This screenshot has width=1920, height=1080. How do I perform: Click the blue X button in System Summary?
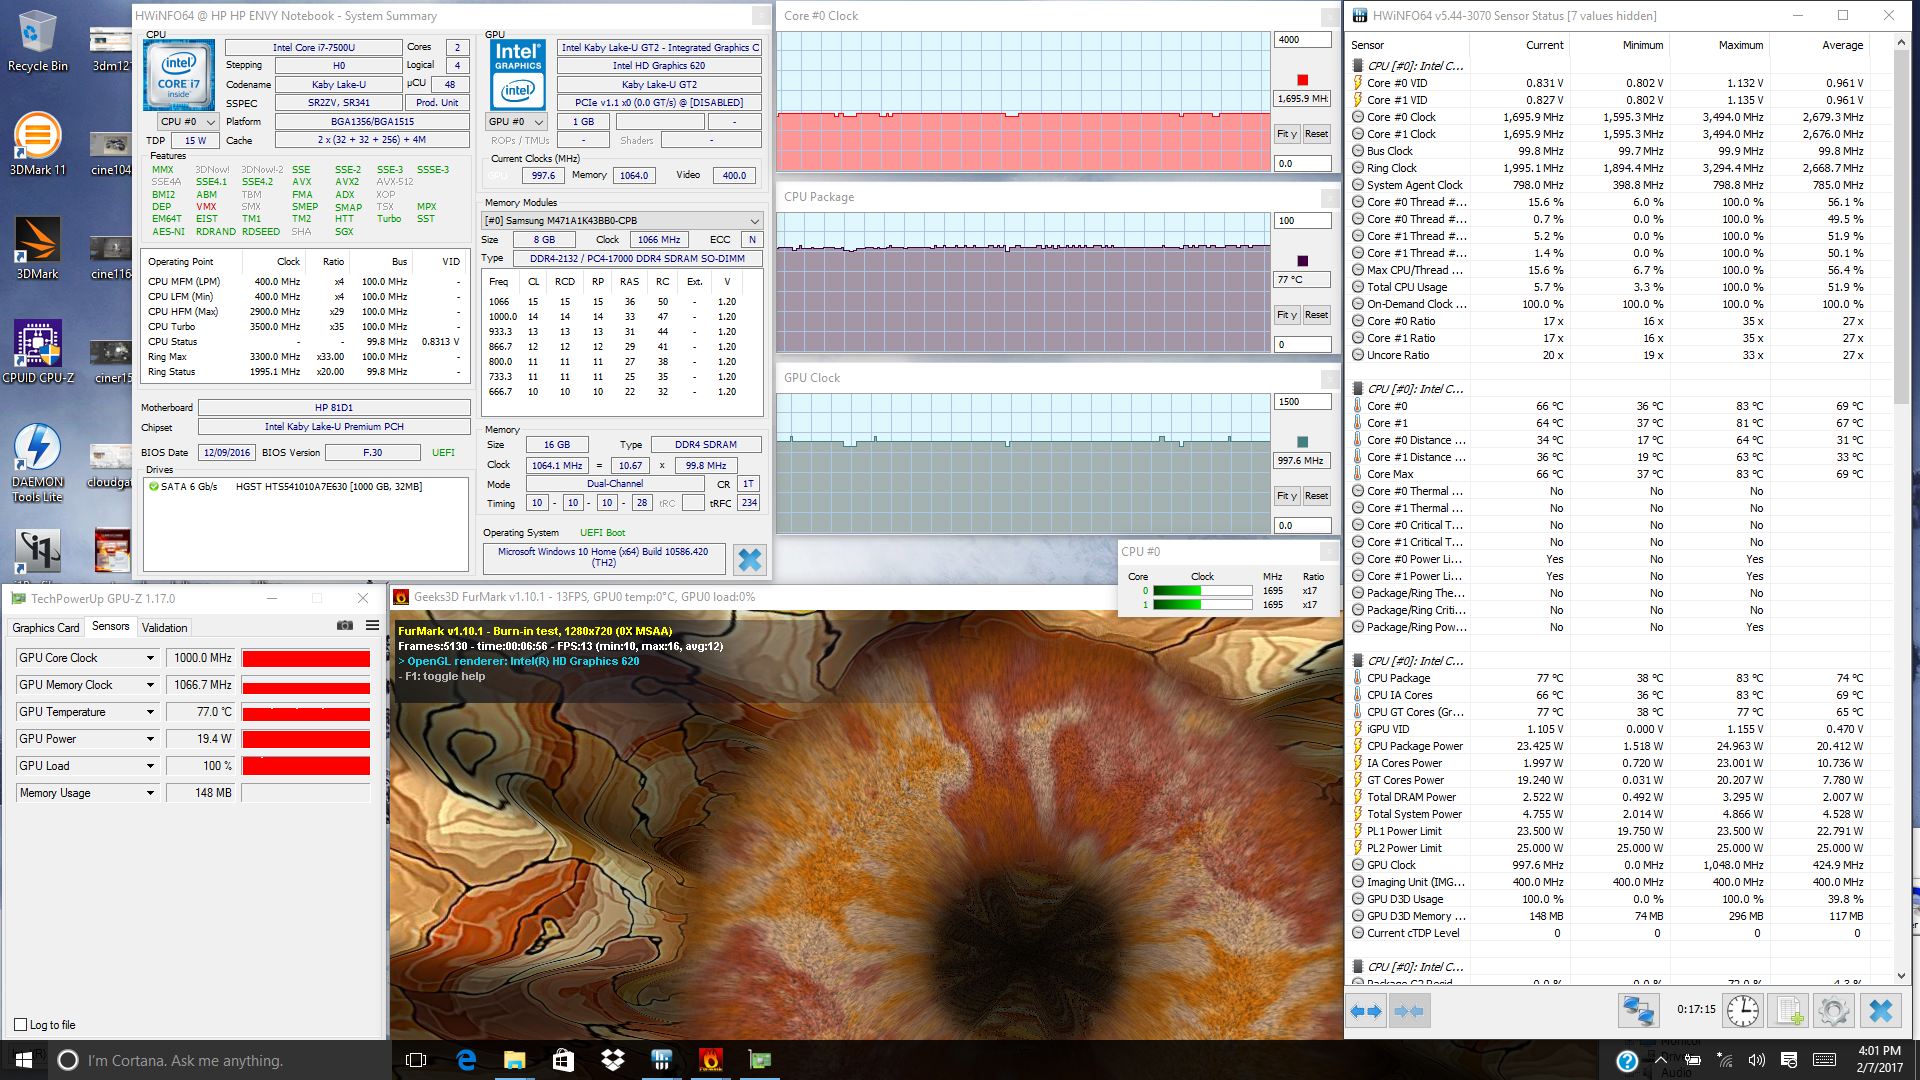[x=749, y=560]
